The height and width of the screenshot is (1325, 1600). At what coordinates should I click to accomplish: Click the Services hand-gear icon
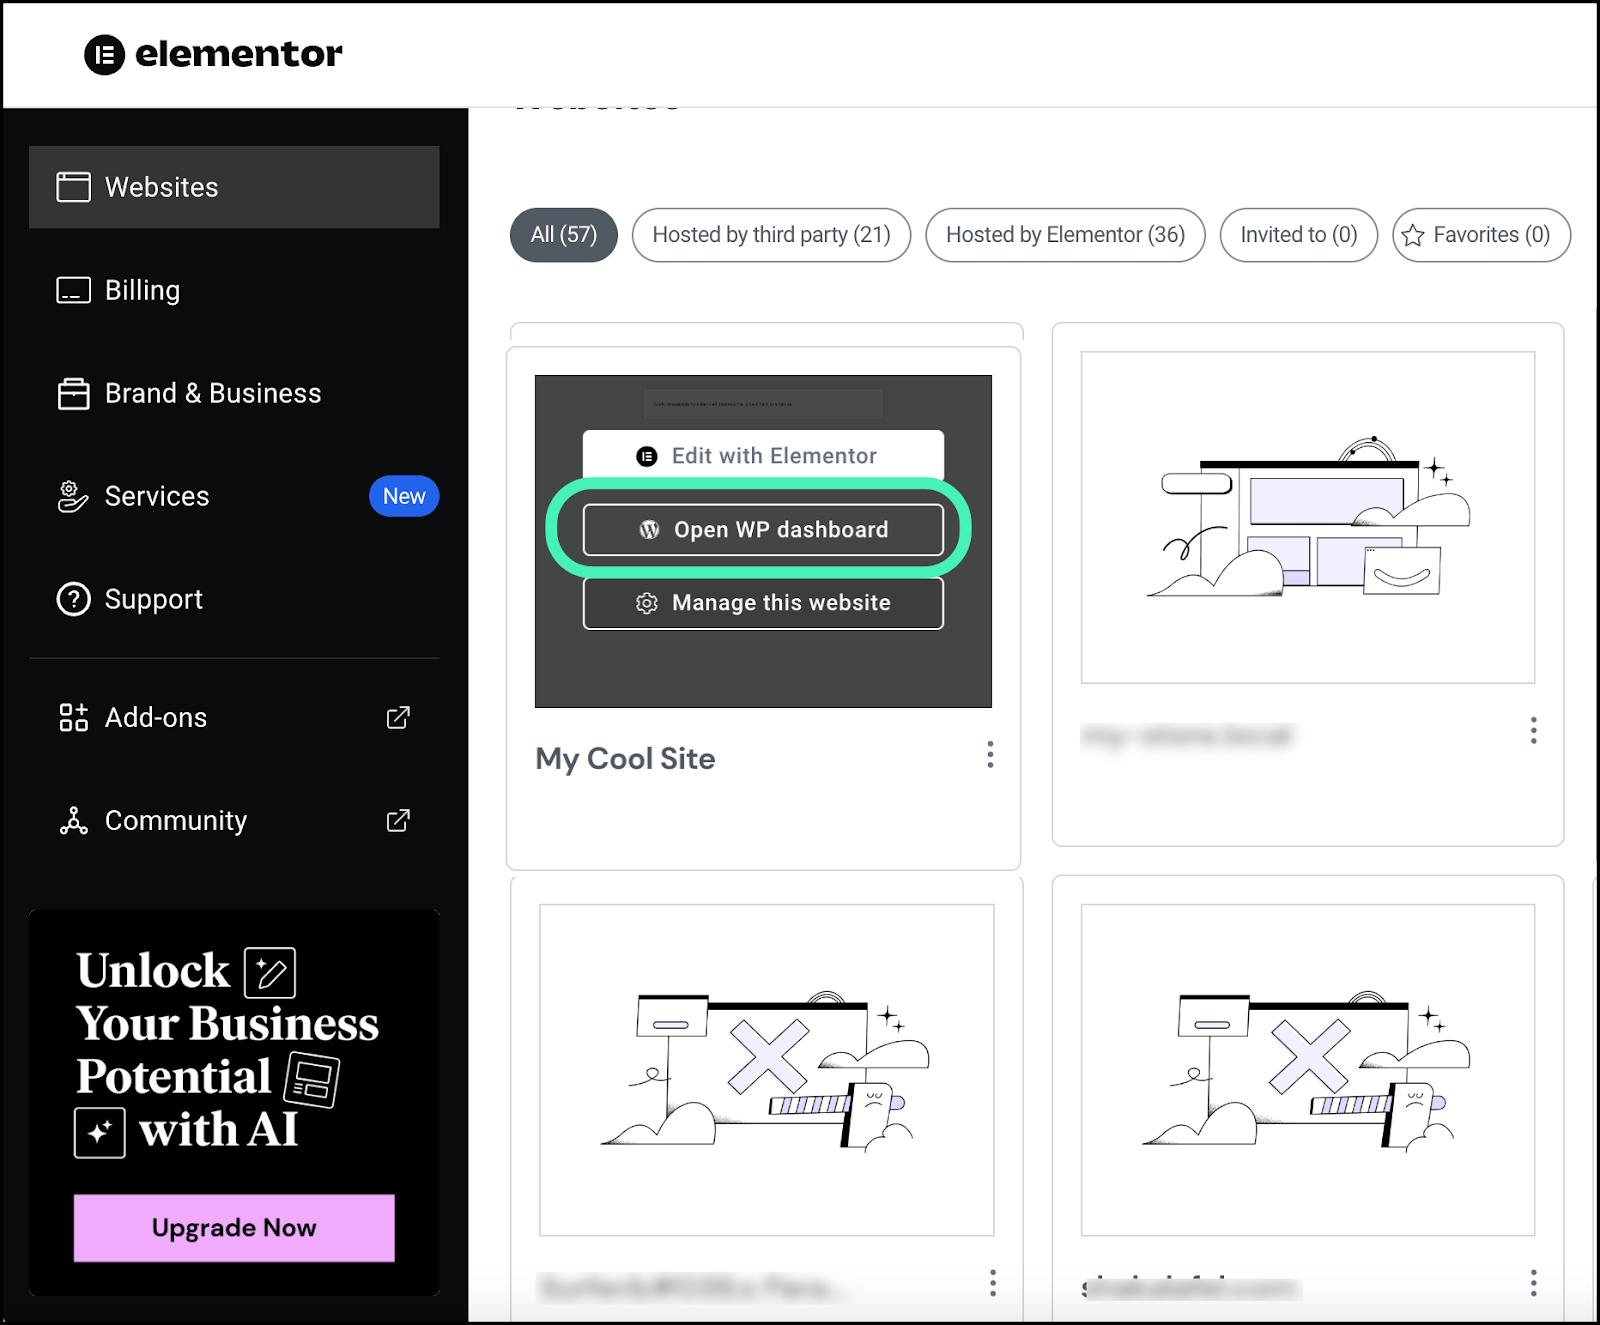tap(72, 496)
